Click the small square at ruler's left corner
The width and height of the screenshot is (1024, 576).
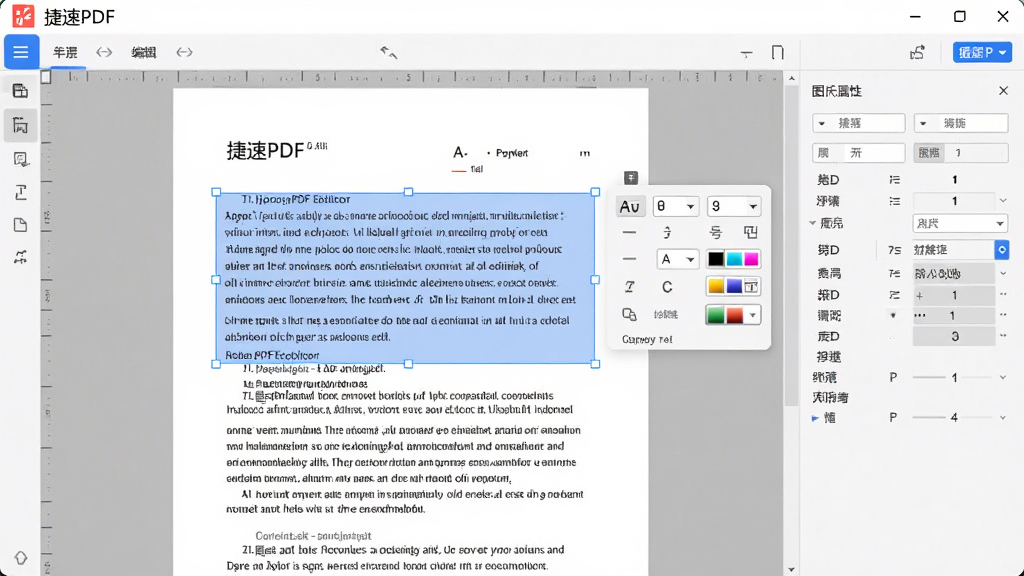pyautogui.click(x=46, y=77)
